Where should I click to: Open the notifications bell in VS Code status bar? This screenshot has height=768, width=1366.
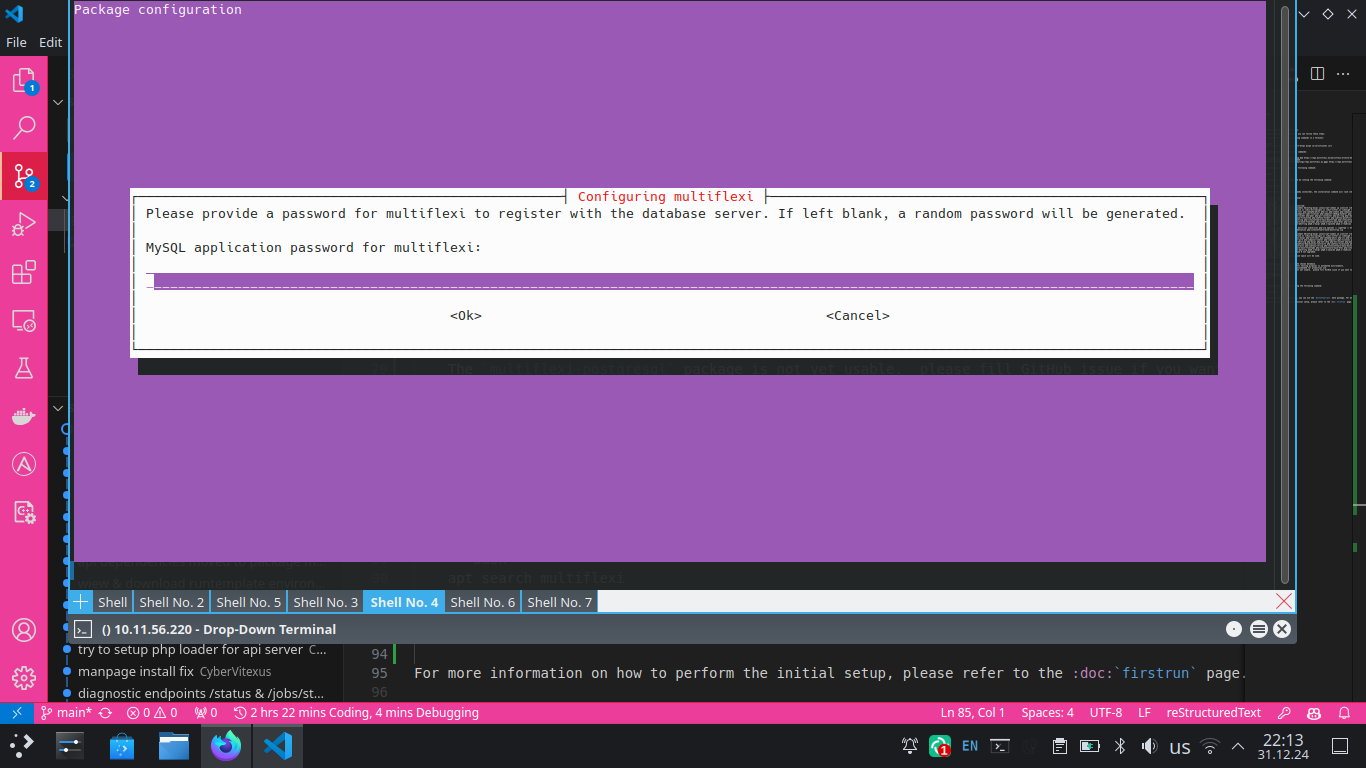1344,713
